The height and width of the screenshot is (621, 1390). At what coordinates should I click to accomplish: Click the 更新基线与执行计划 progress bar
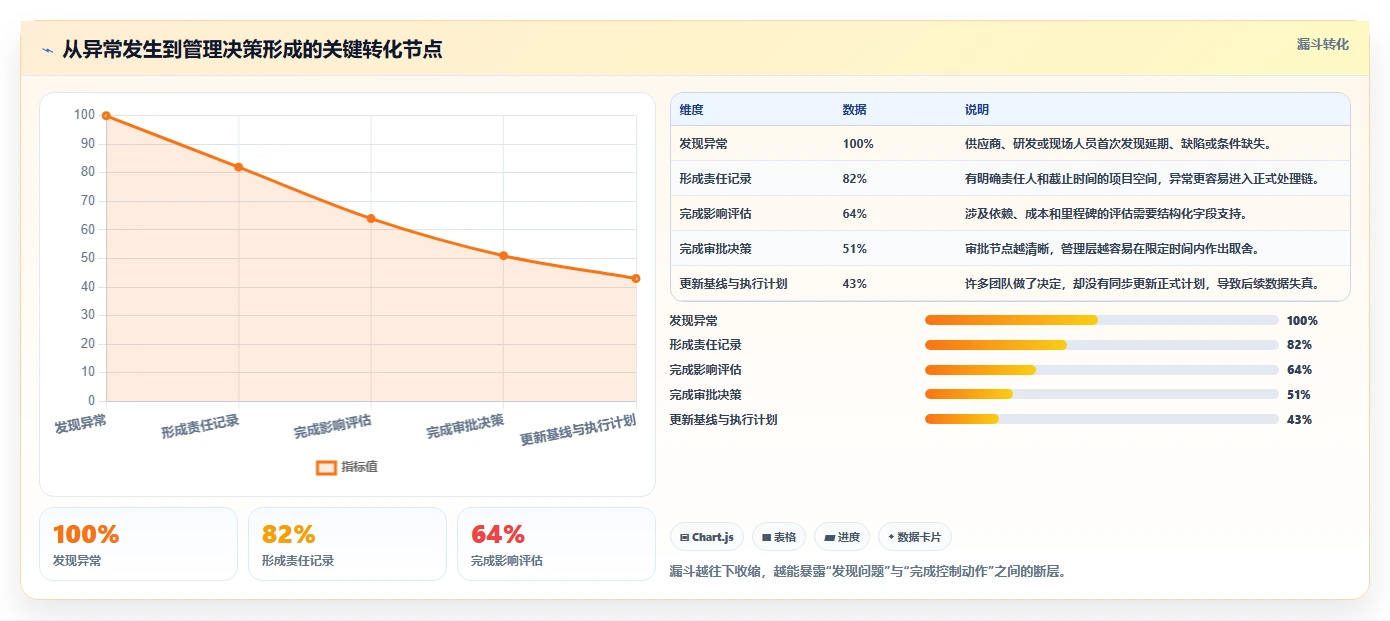coord(1101,420)
